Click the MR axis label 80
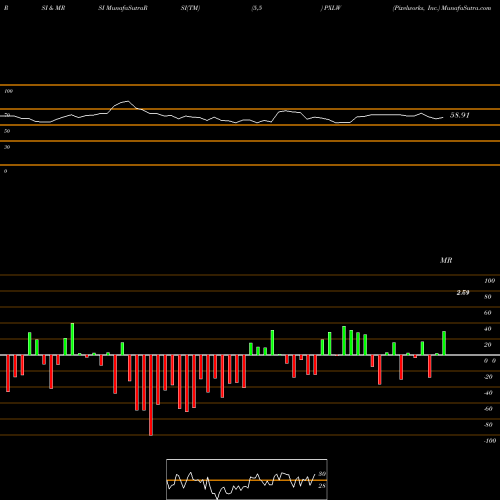The width and height of the screenshot is (500, 500). pyautogui.click(x=488, y=297)
